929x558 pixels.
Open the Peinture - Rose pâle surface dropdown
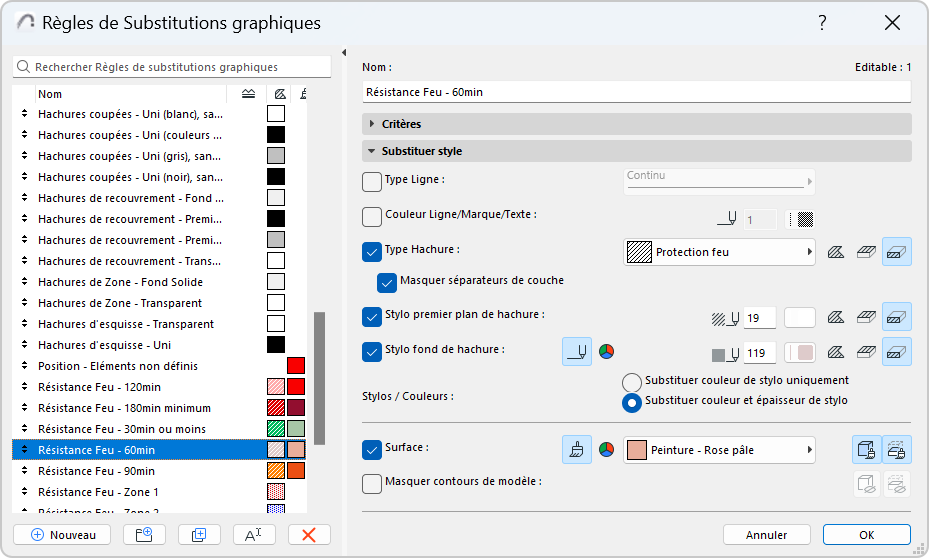(719, 450)
